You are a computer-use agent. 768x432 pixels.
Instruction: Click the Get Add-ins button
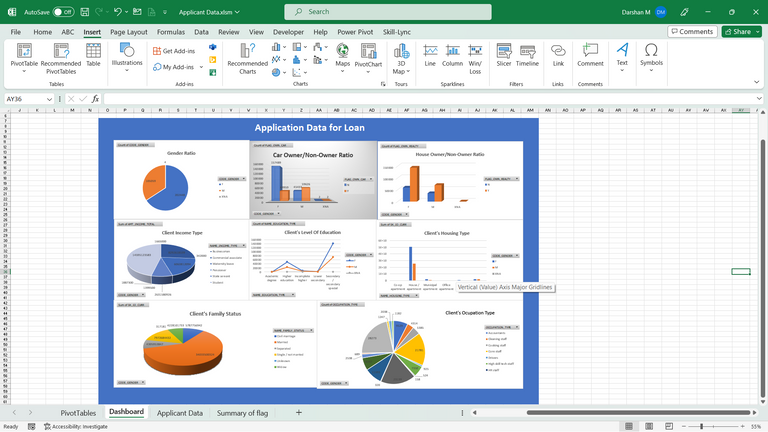(174, 51)
